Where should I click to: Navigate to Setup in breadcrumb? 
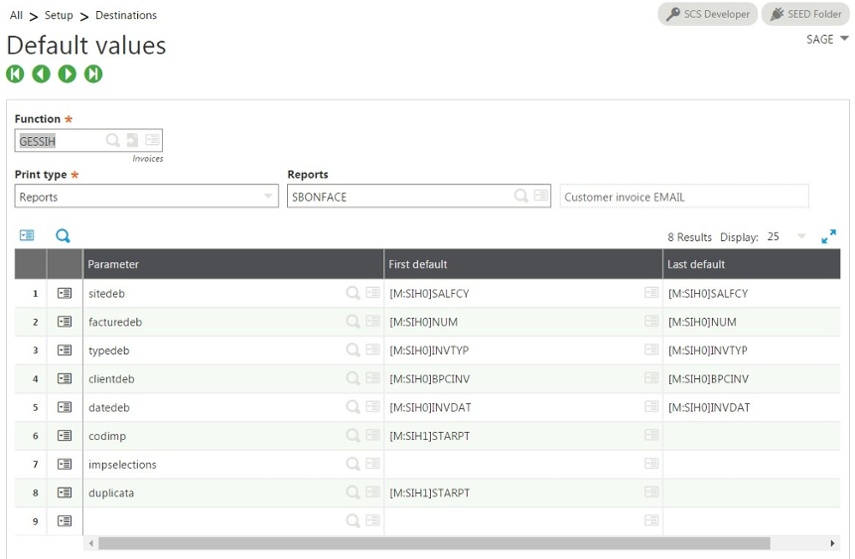click(58, 16)
